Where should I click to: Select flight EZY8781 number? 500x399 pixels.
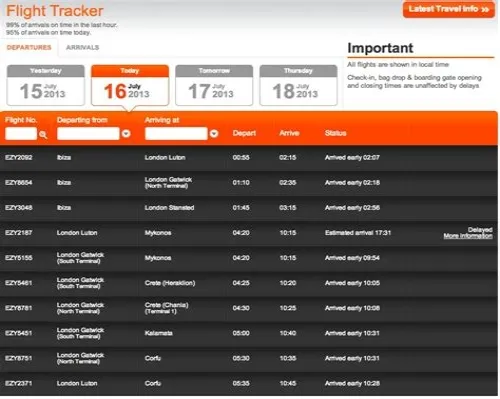[x=19, y=308]
